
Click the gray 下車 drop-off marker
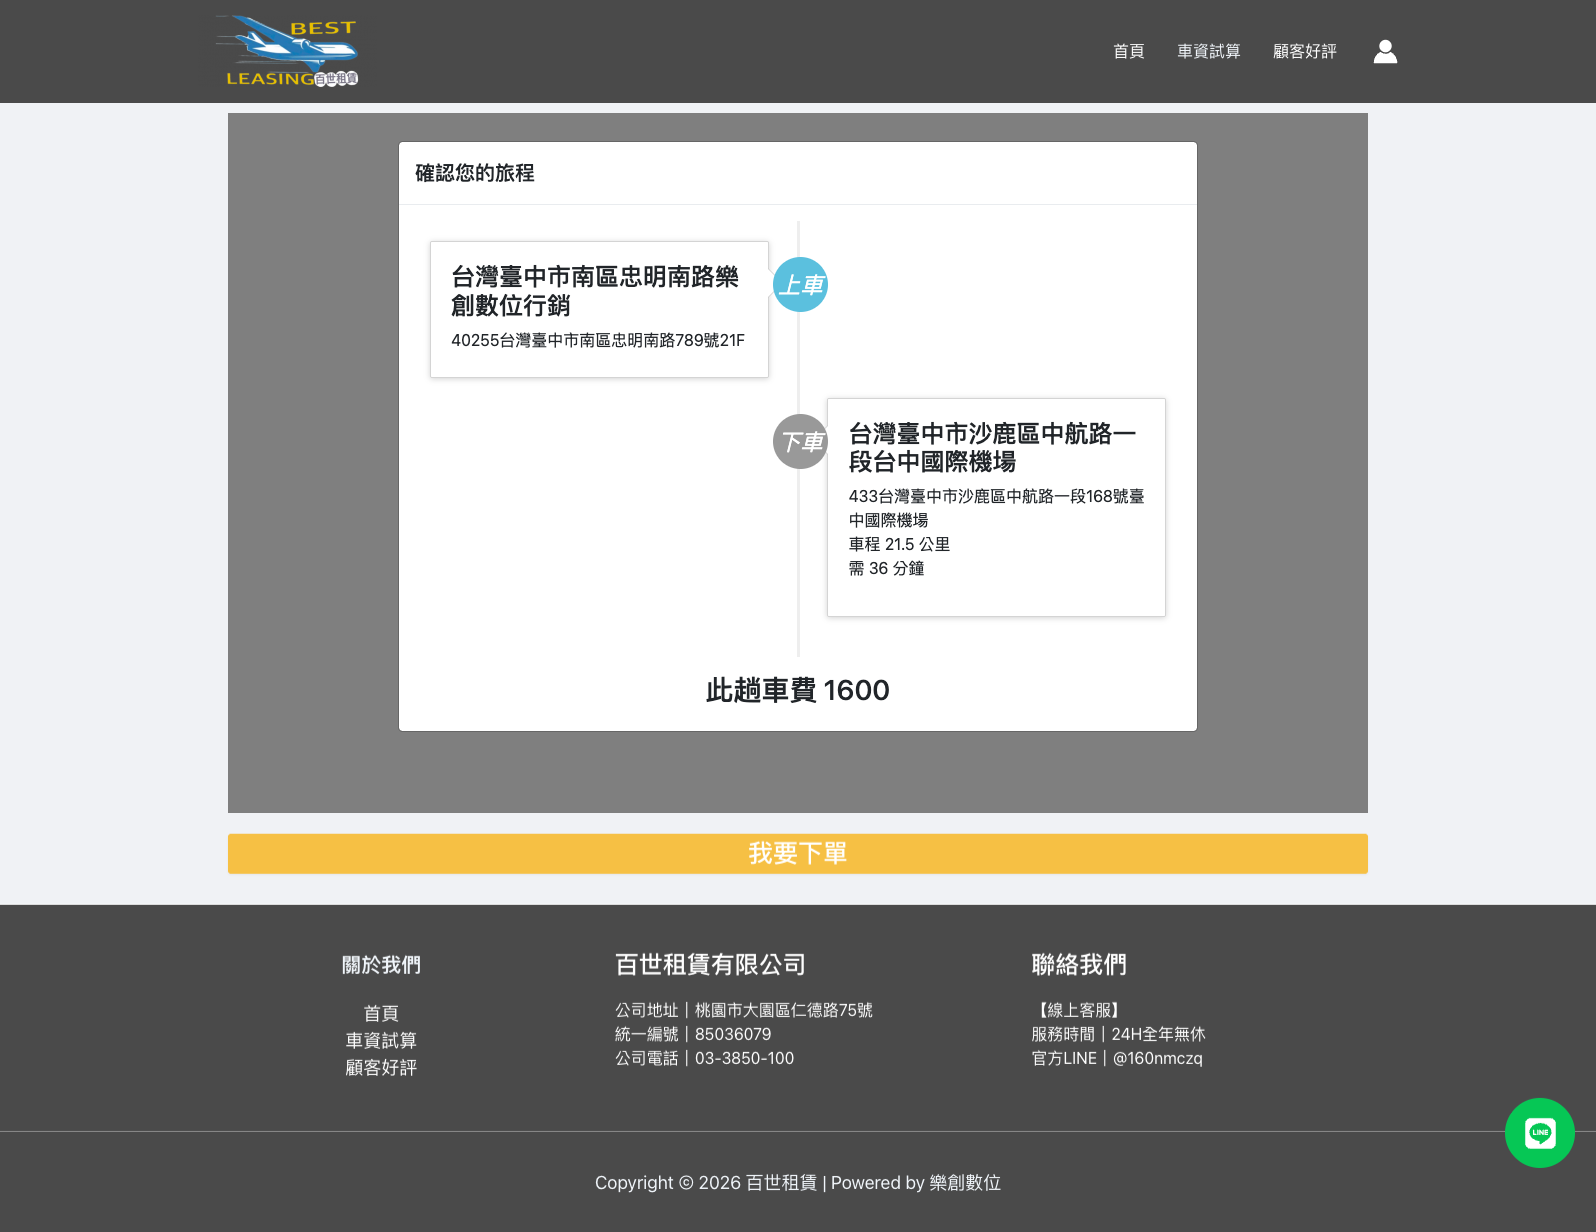(x=800, y=441)
